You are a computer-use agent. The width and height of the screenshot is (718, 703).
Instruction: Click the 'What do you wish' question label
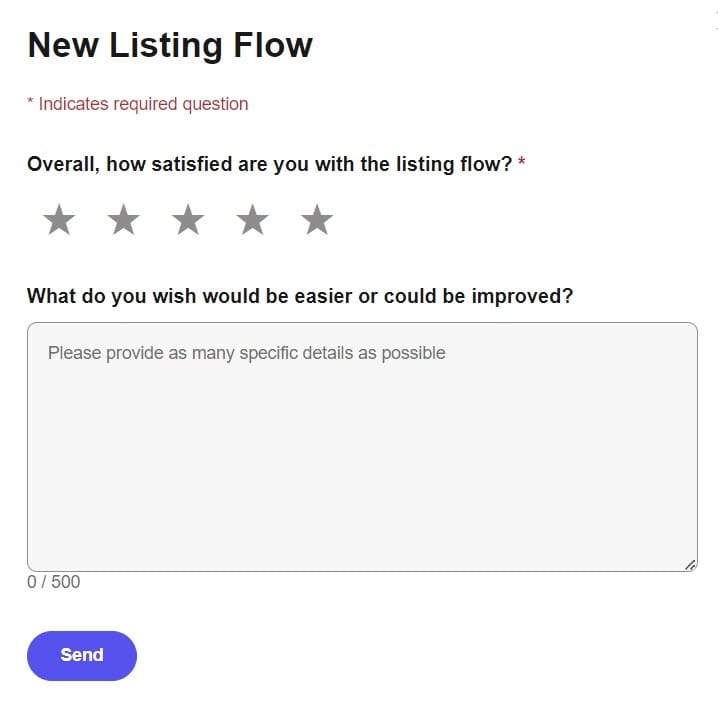pyautogui.click(x=299, y=296)
